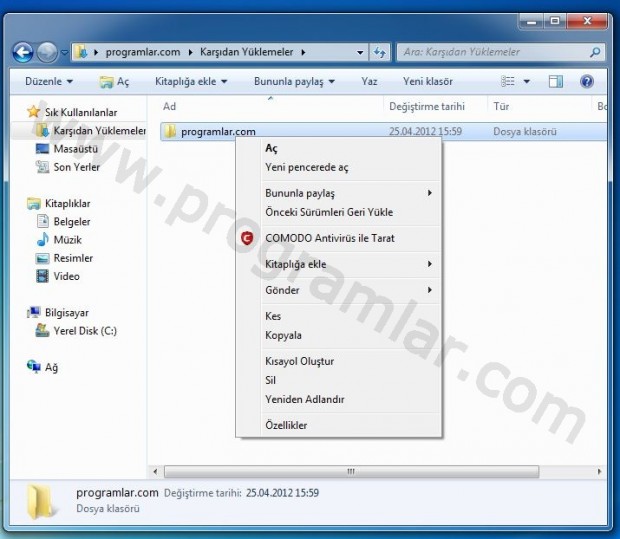Click the Forward navigation arrow
The height and width of the screenshot is (539, 620).
pos(47,52)
